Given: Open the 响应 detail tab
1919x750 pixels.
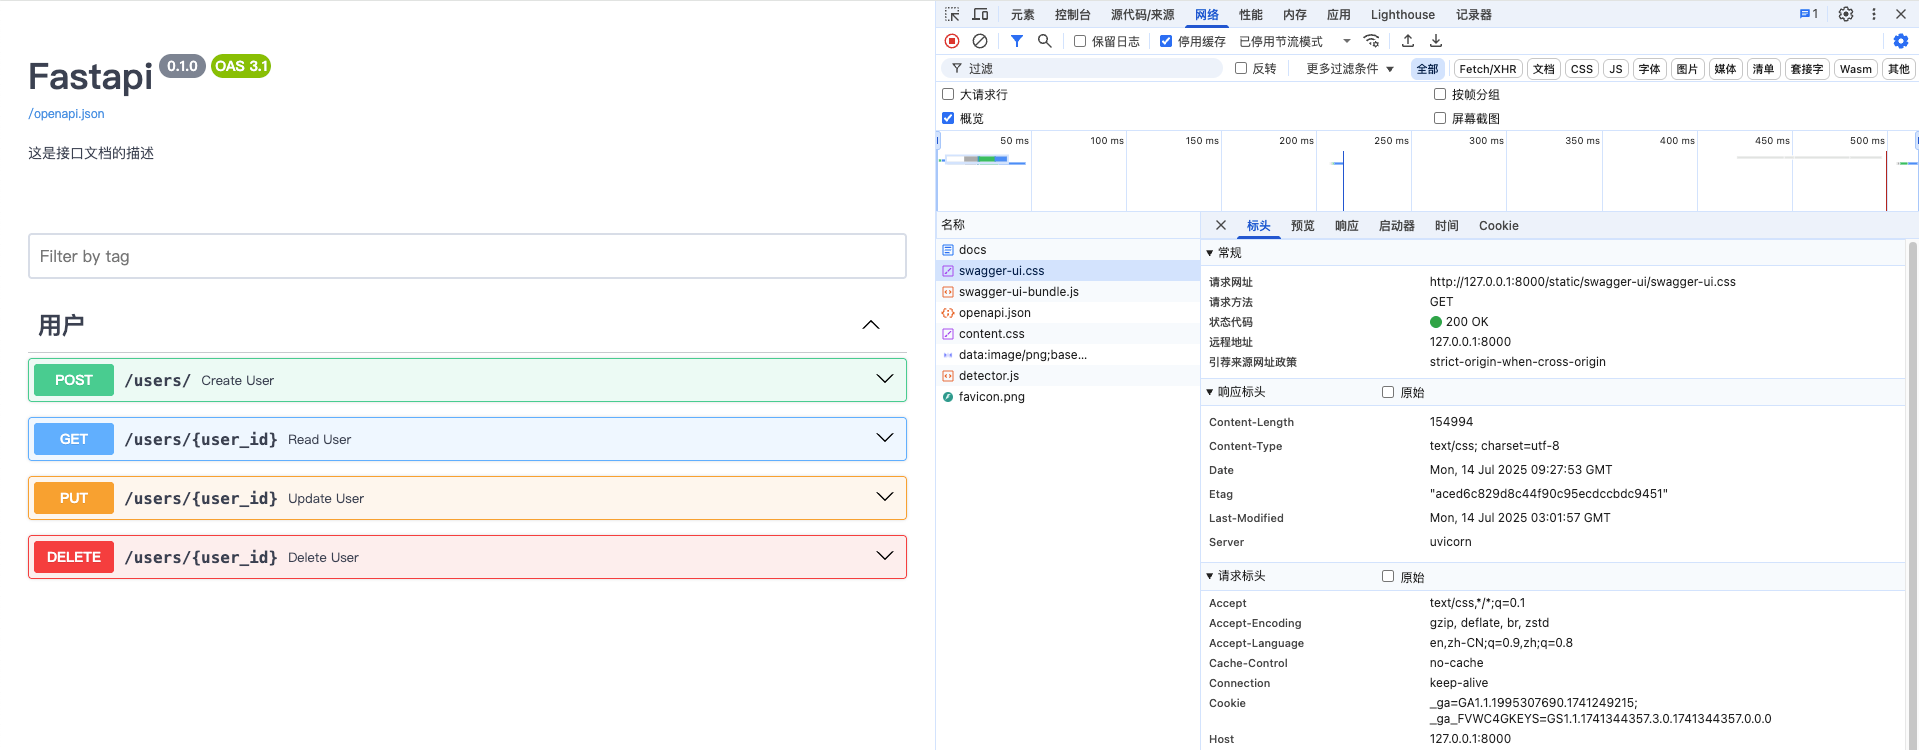Looking at the screenshot, I should click(1347, 225).
